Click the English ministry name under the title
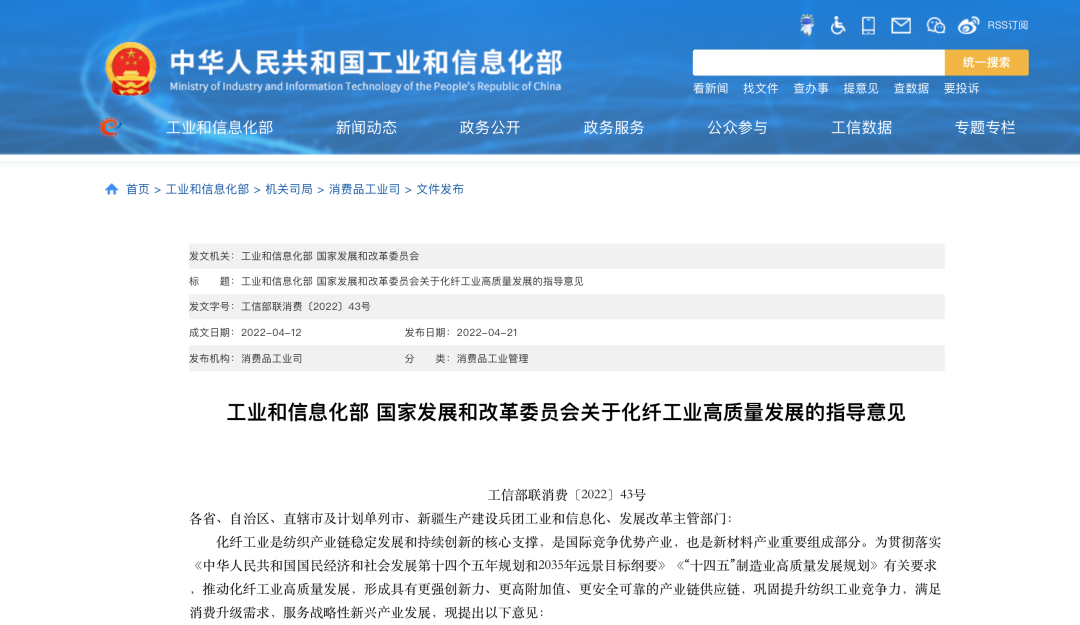This screenshot has height=625, width=1080. click(365, 86)
